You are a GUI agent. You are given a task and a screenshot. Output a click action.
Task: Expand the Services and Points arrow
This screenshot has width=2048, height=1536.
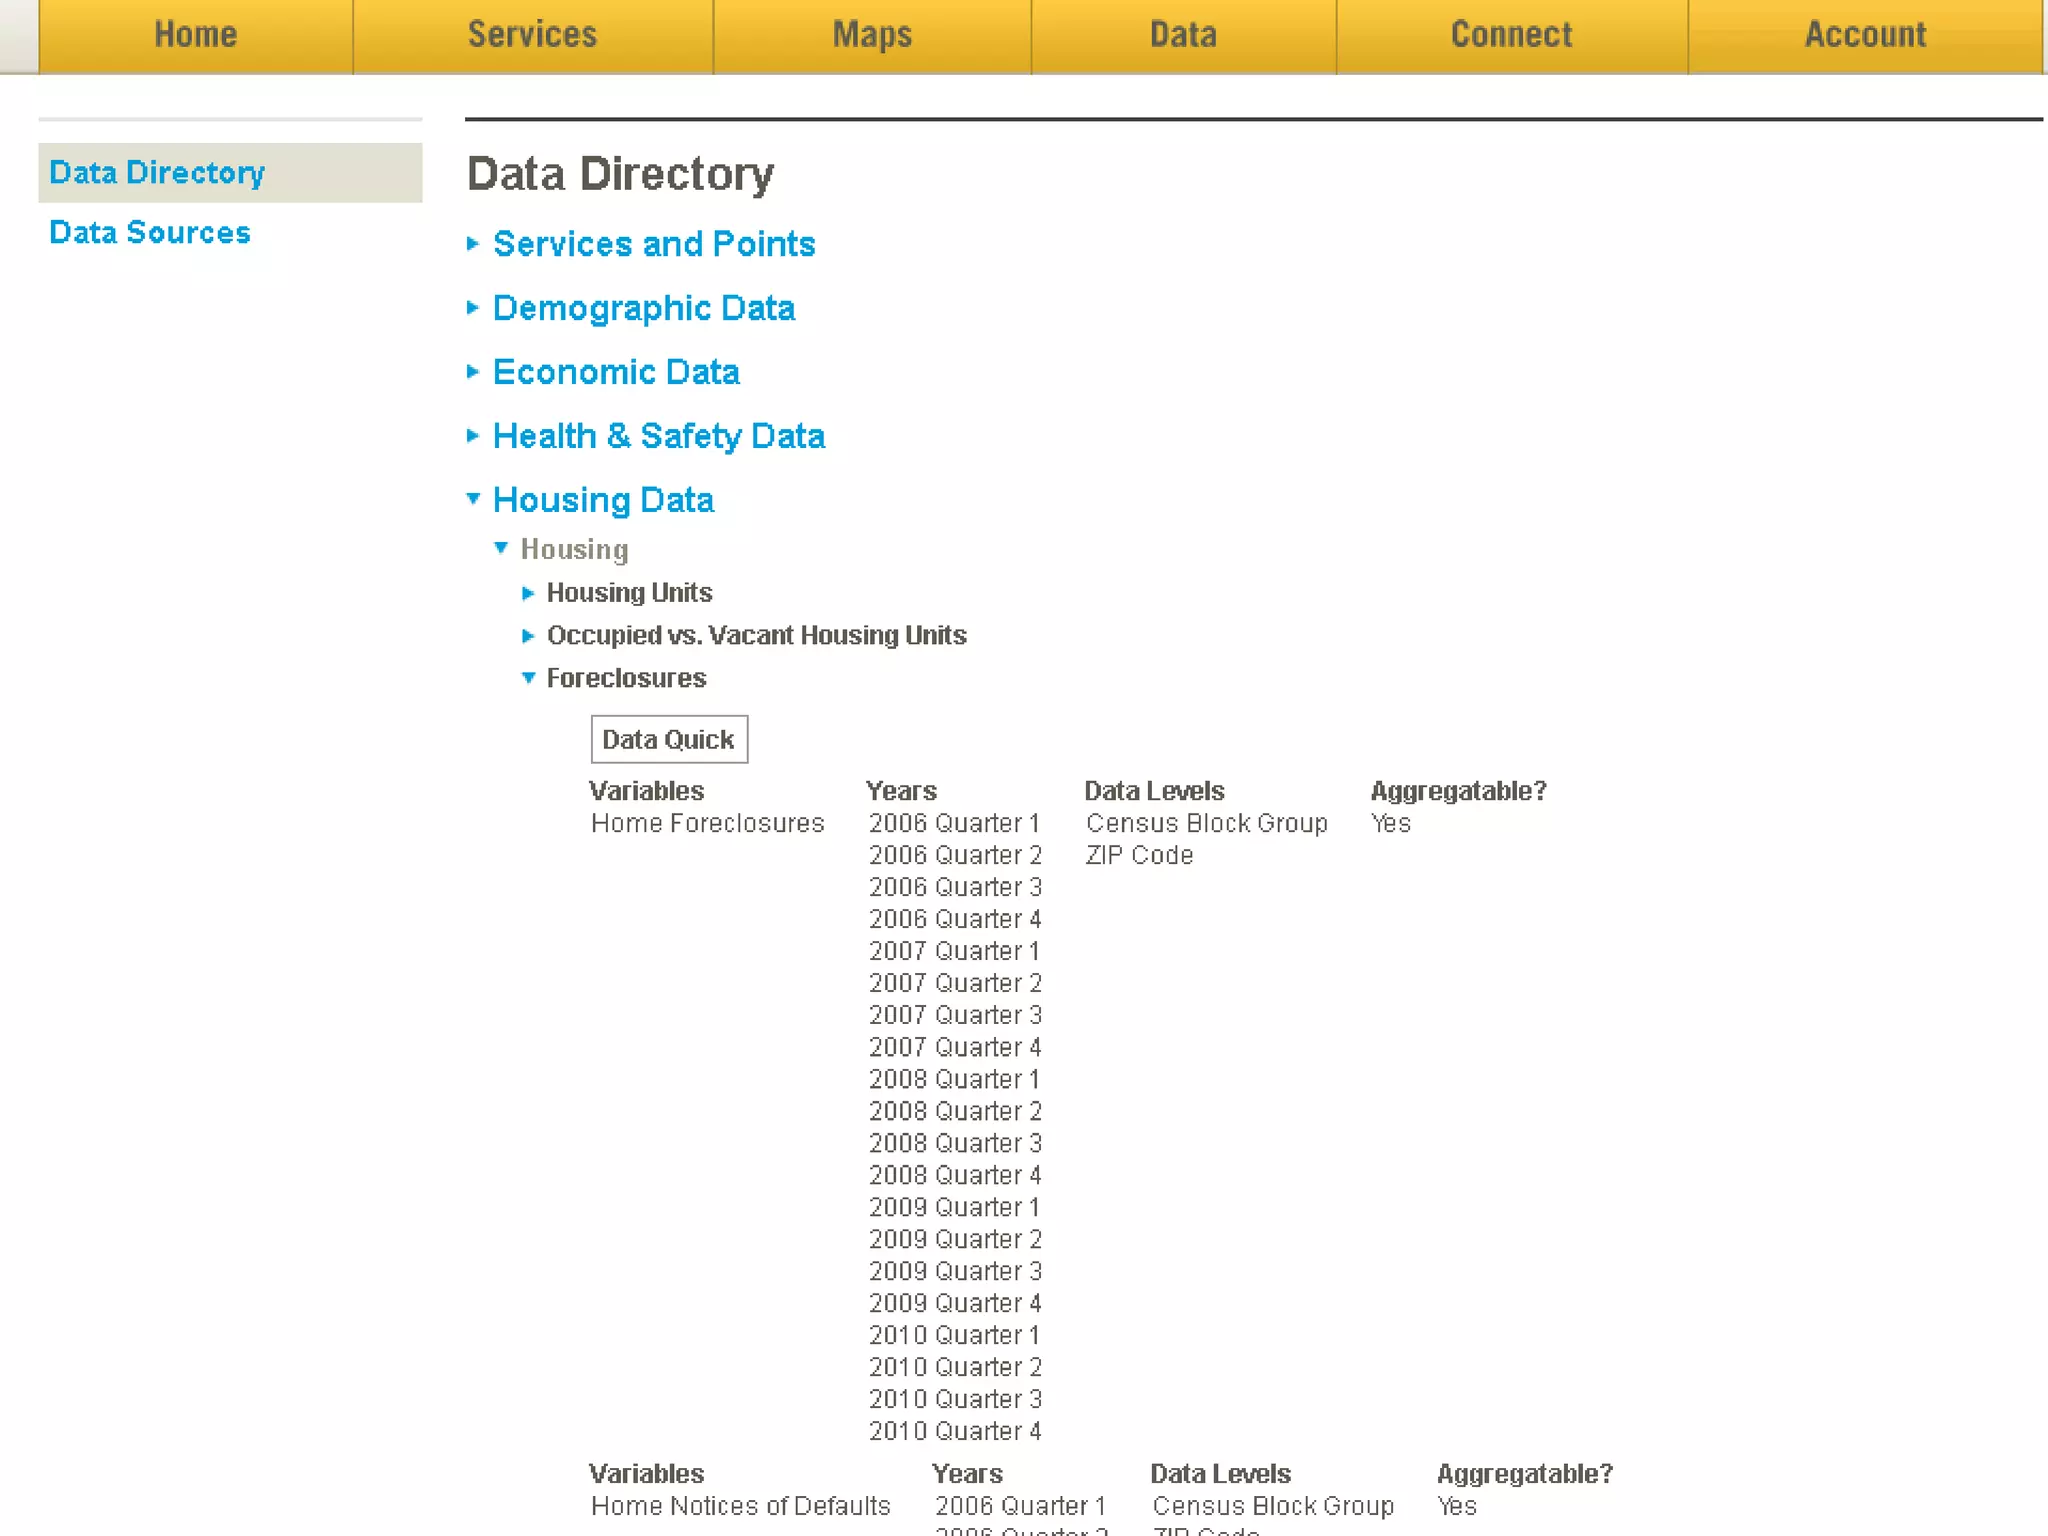[473, 243]
